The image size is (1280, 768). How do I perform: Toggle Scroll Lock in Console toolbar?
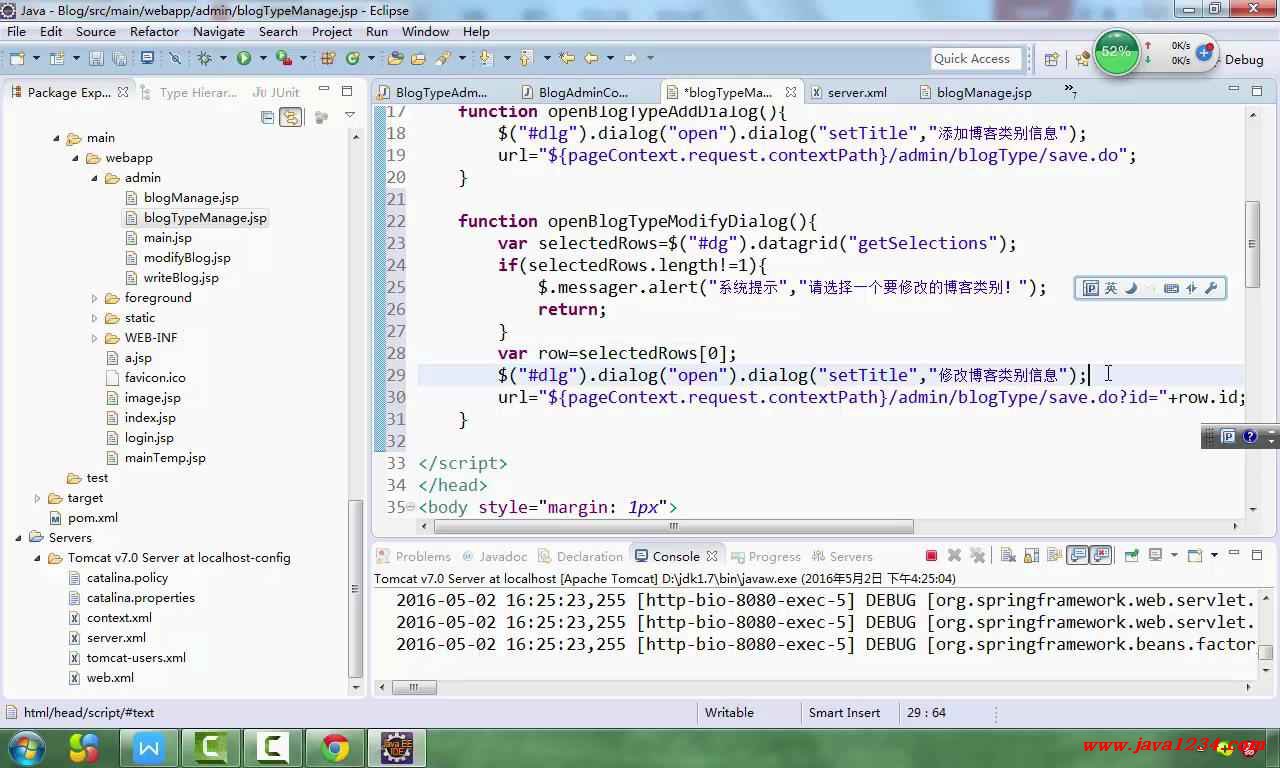coord(1031,555)
